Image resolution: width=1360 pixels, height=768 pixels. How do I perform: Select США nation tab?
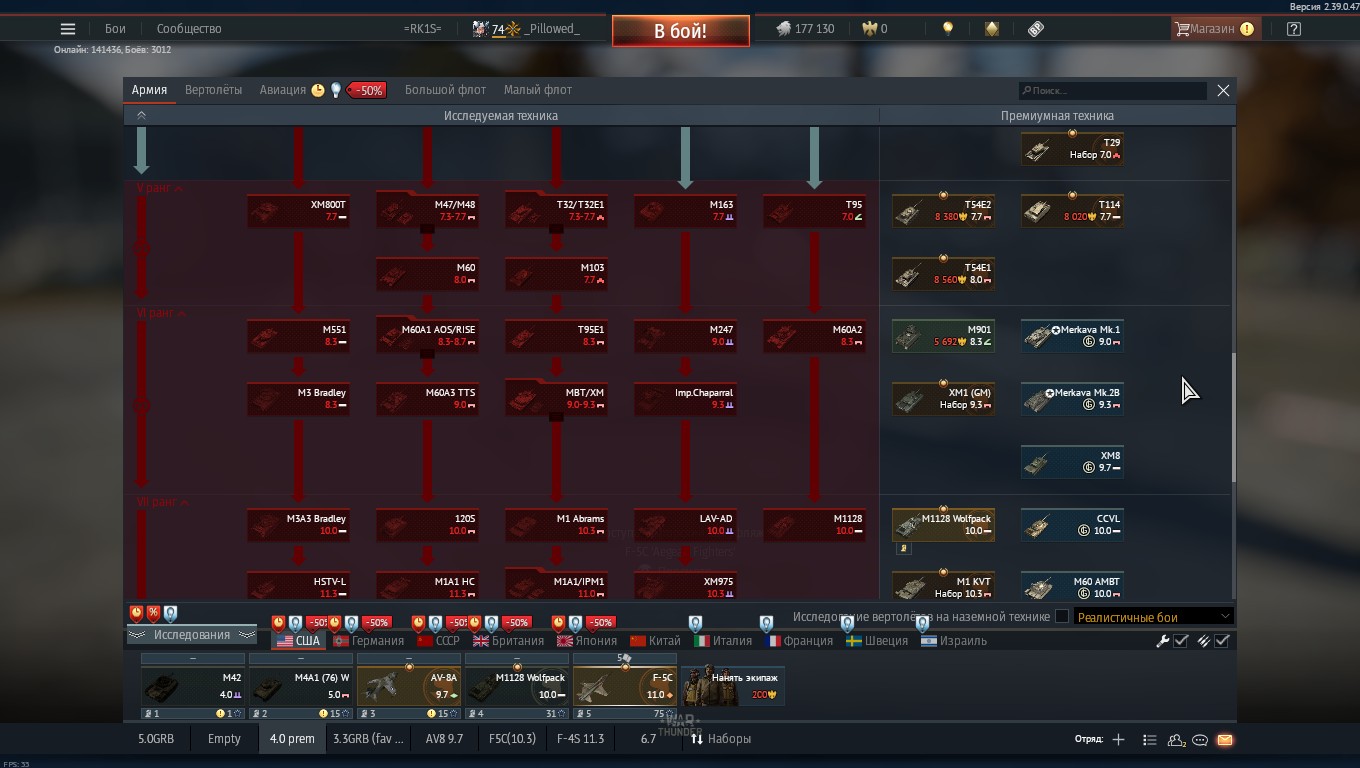coord(298,641)
